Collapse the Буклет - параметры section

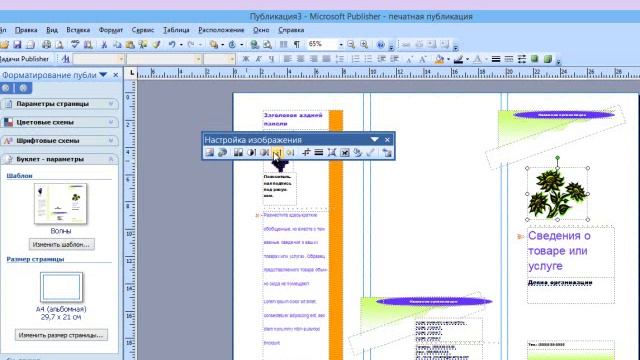click(x=60, y=159)
